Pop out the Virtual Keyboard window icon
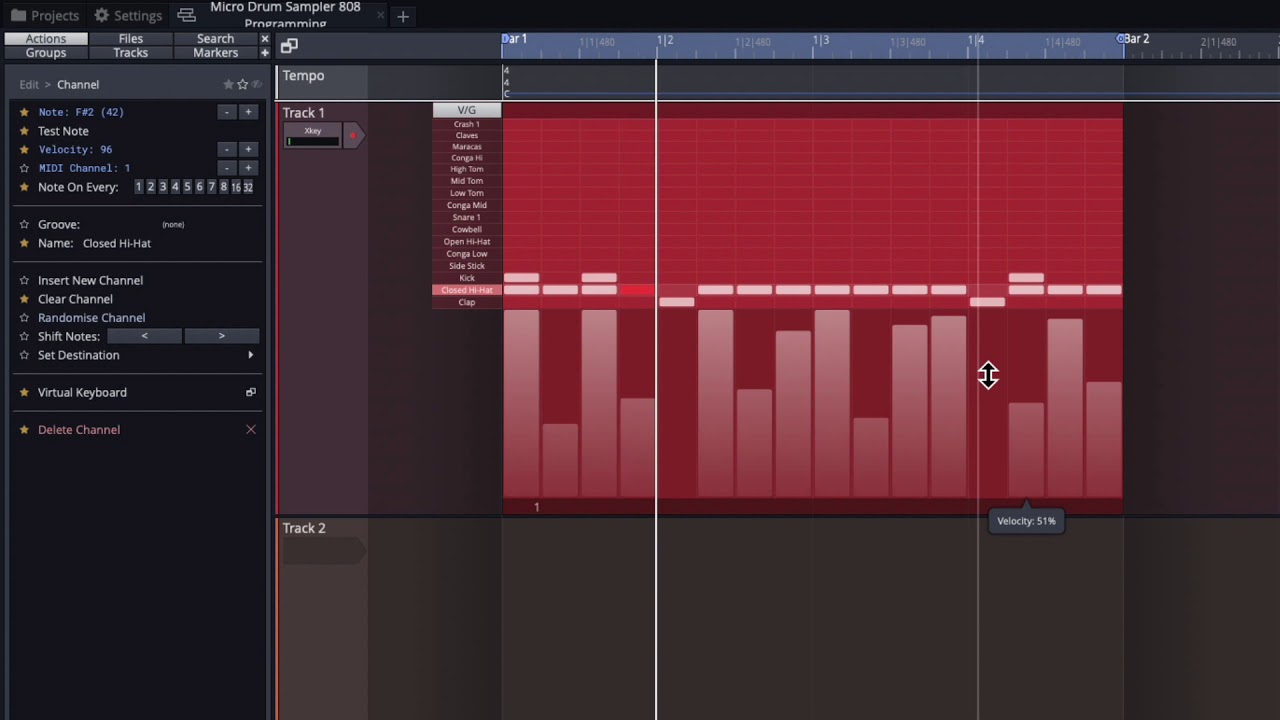1280x720 pixels. pyautogui.click(x=251, y=392)
